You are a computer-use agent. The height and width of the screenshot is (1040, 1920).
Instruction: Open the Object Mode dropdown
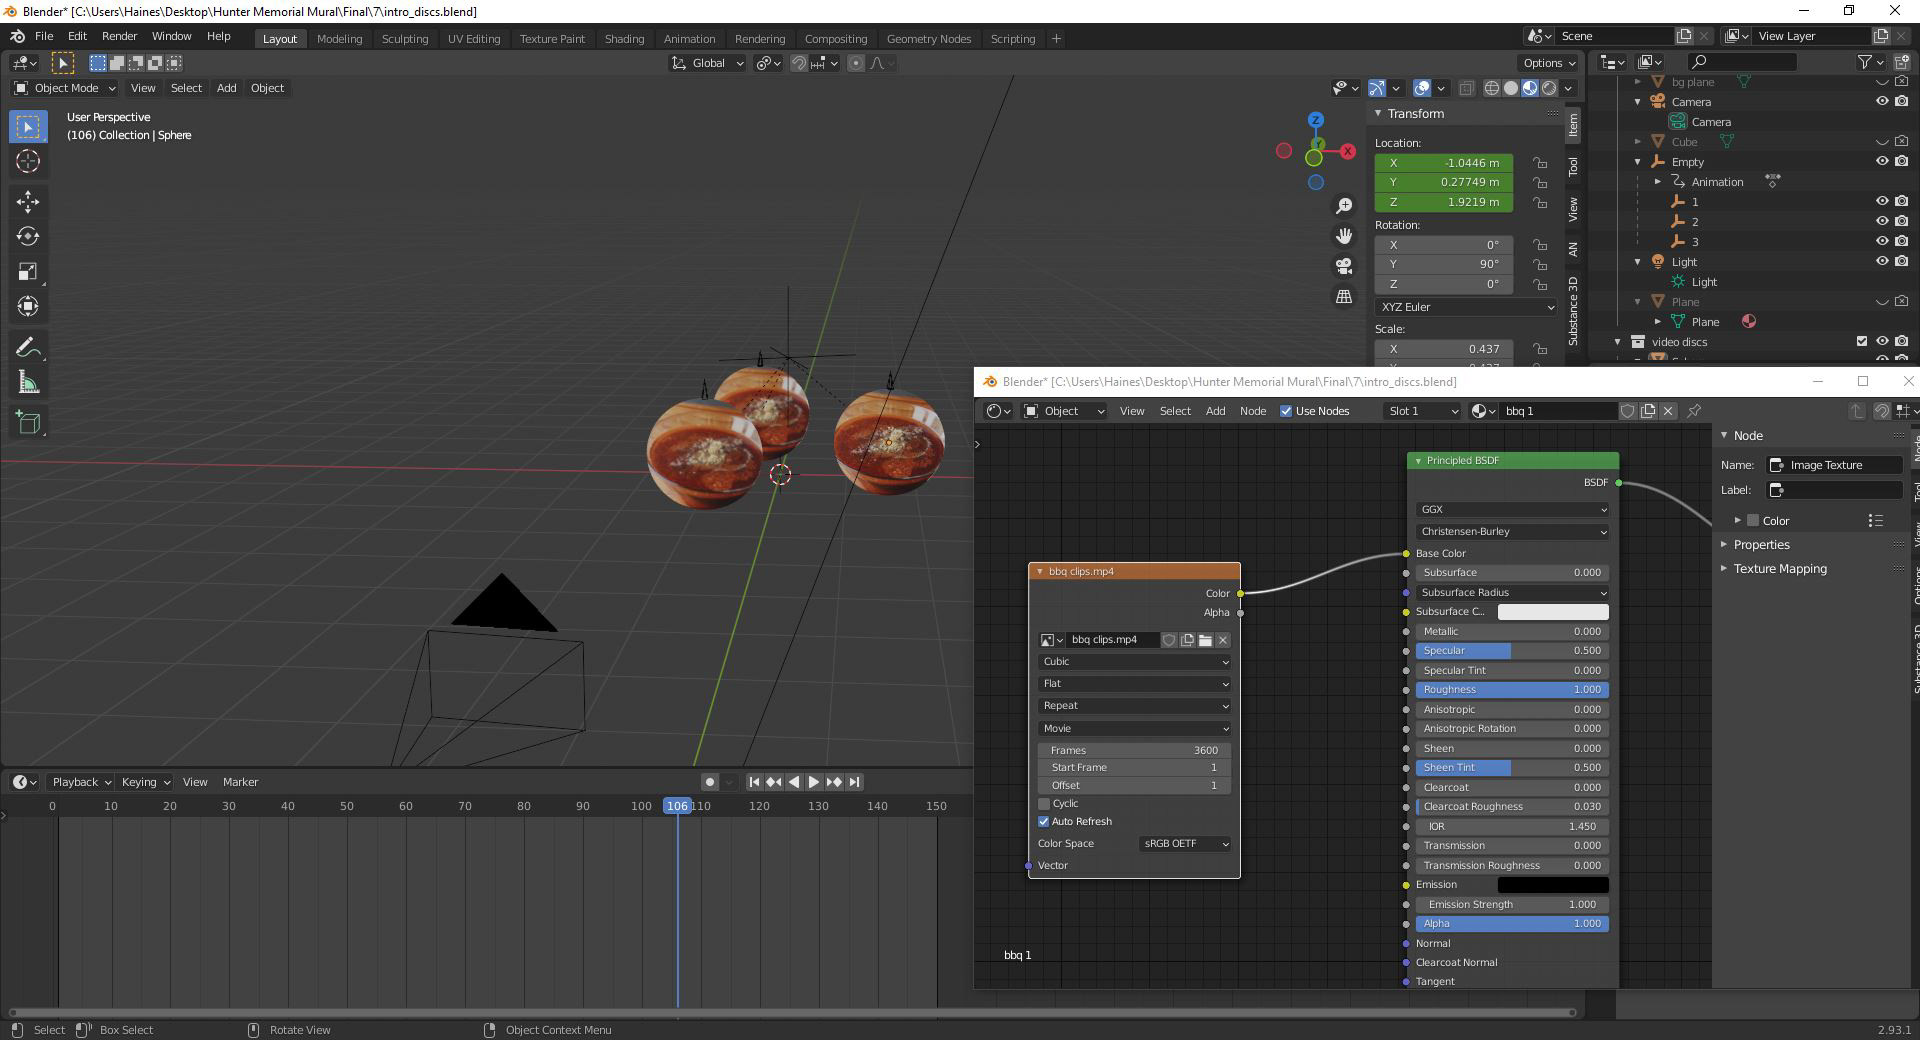click(x=65, y=88)
